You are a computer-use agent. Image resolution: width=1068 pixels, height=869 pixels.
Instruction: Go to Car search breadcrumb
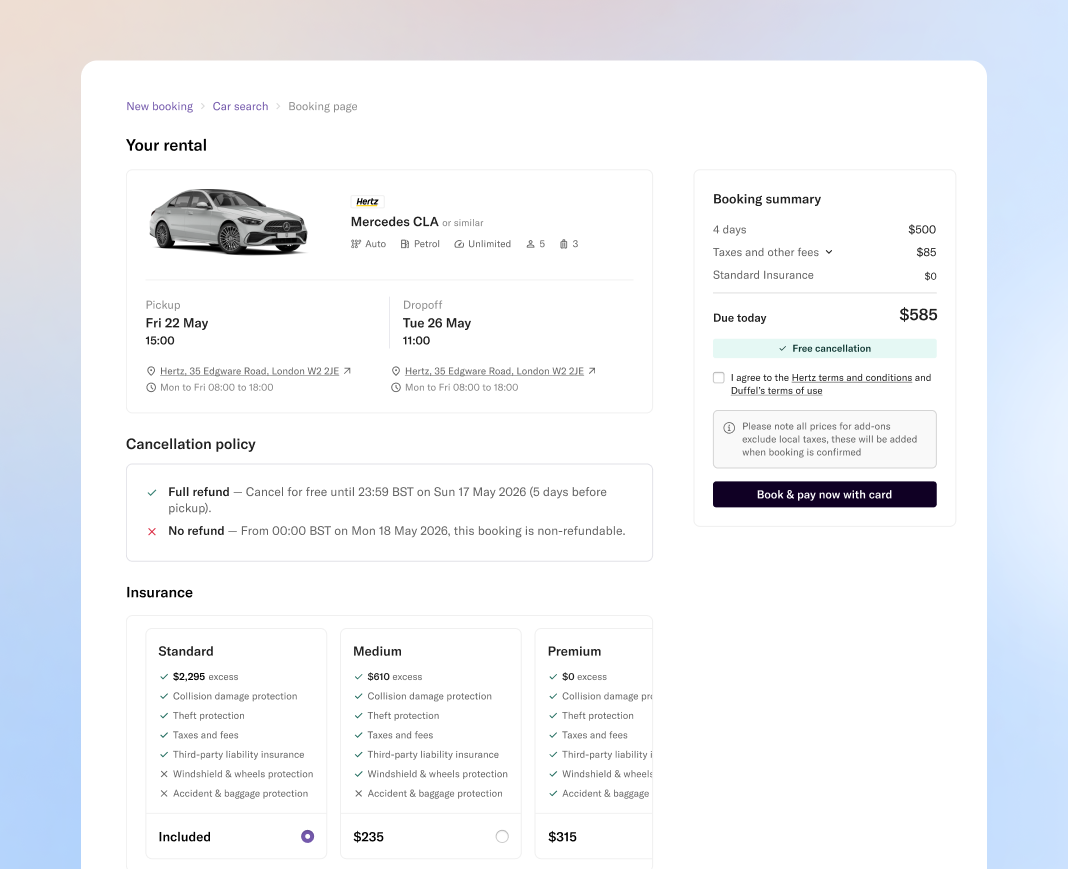[240, 106]
